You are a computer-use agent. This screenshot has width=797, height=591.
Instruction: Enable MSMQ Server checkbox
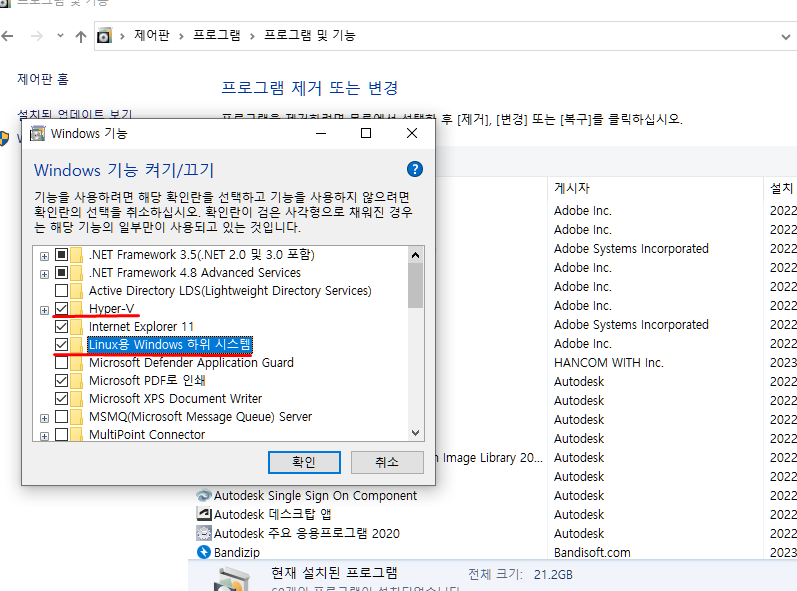click(62, 417)
